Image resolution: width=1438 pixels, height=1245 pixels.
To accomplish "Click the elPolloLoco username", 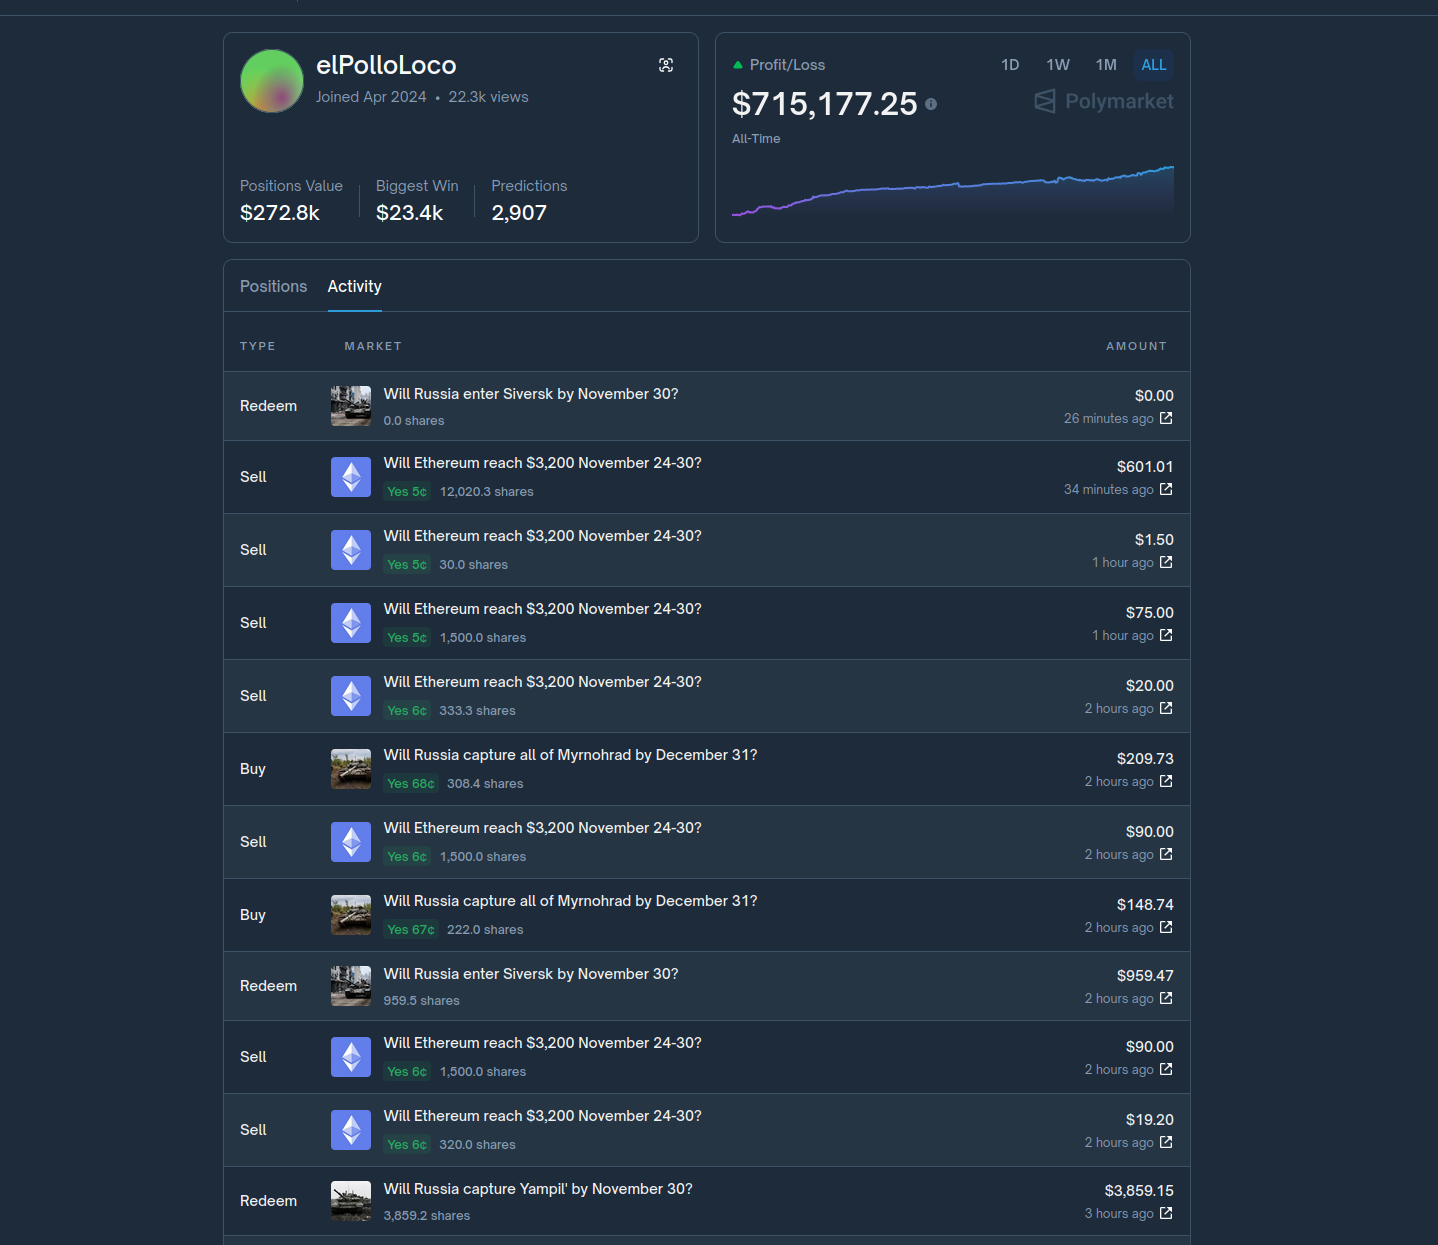I will (x=386, y=65).
